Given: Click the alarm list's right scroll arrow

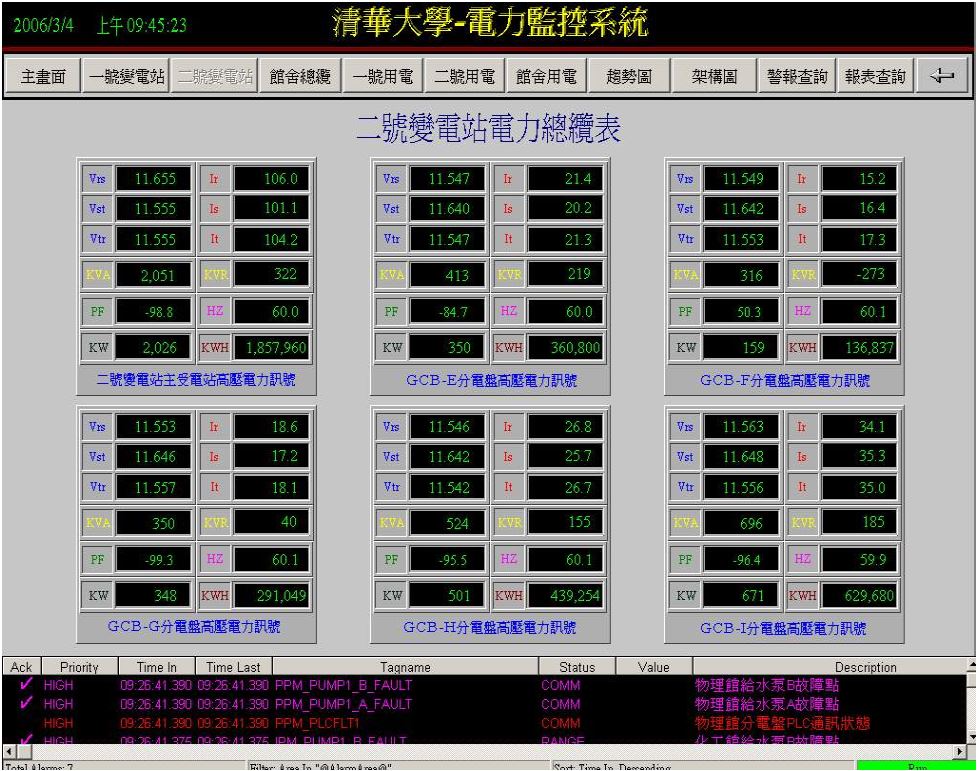Looking at the screenshot, I should point(960,751).
